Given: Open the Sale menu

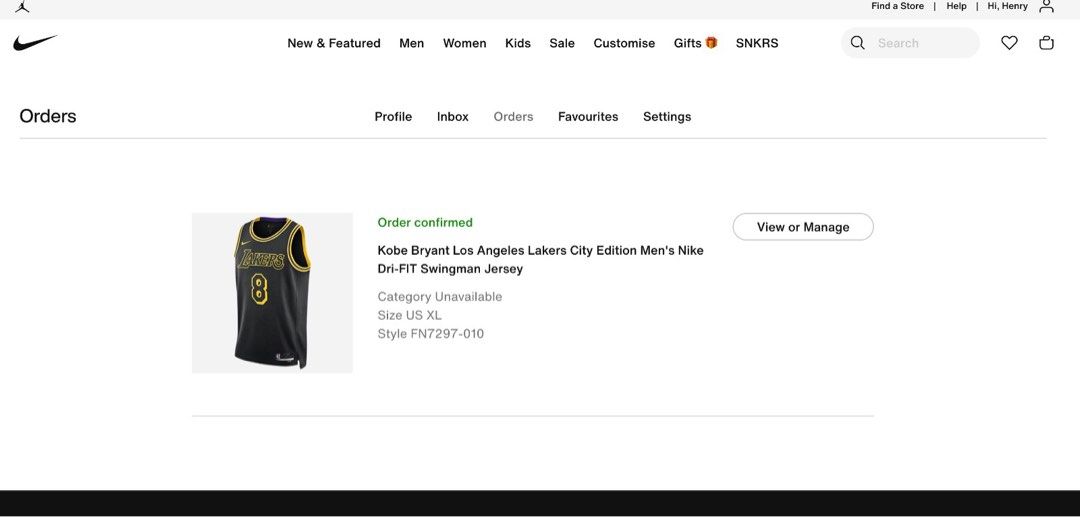Looking at the screenshot, I should [562, 43].
